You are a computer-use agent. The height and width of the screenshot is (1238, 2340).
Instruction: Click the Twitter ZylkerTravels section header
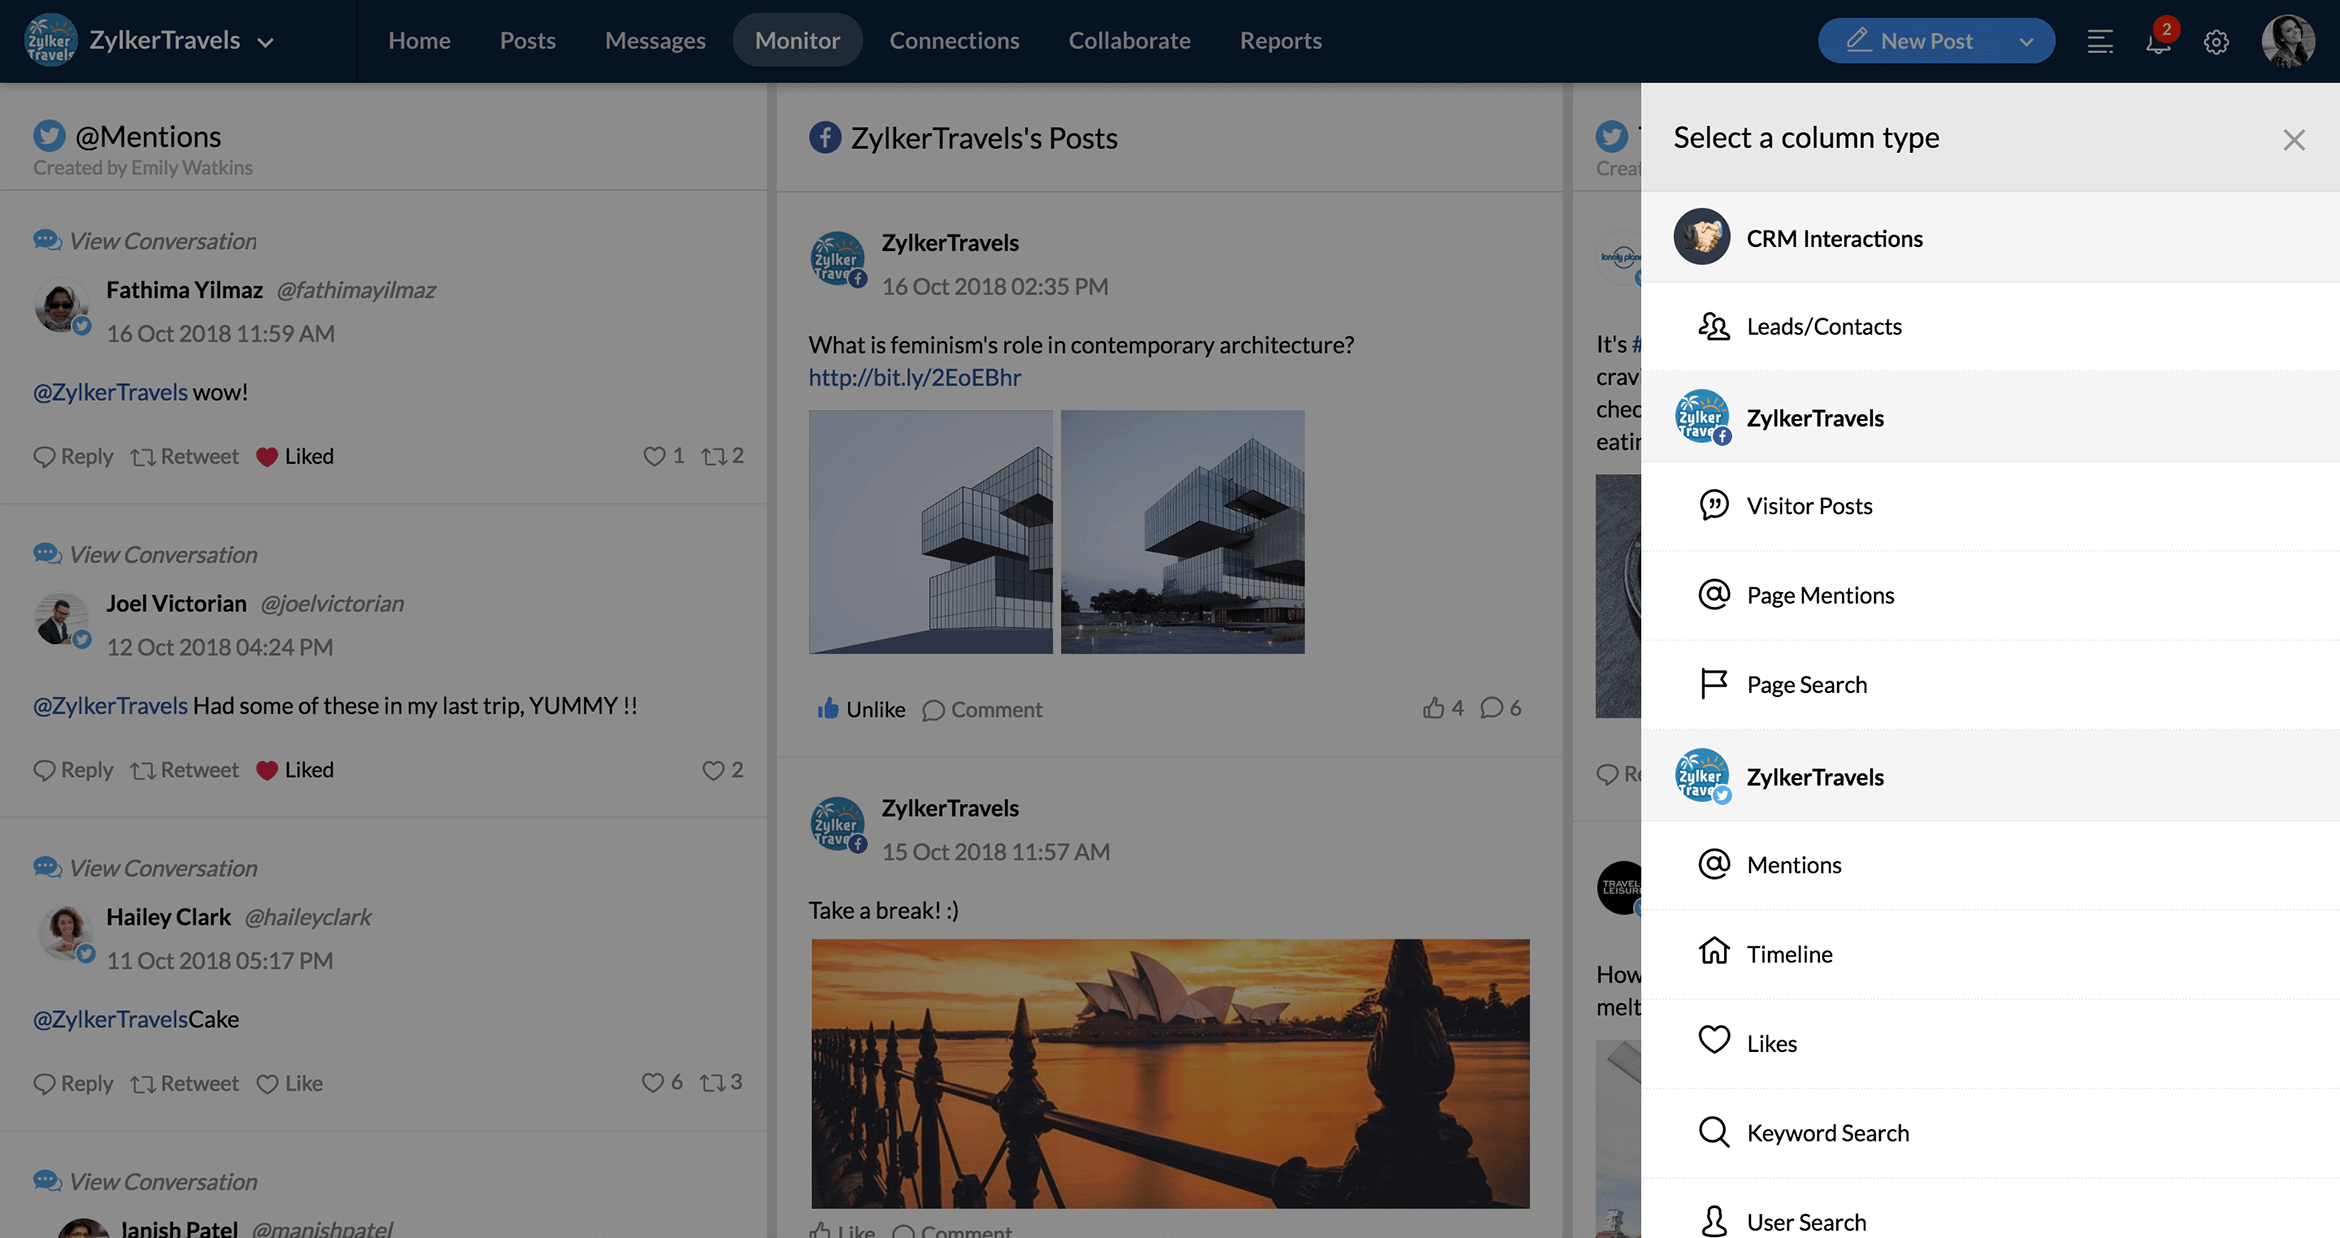[x=1990, y=776]
